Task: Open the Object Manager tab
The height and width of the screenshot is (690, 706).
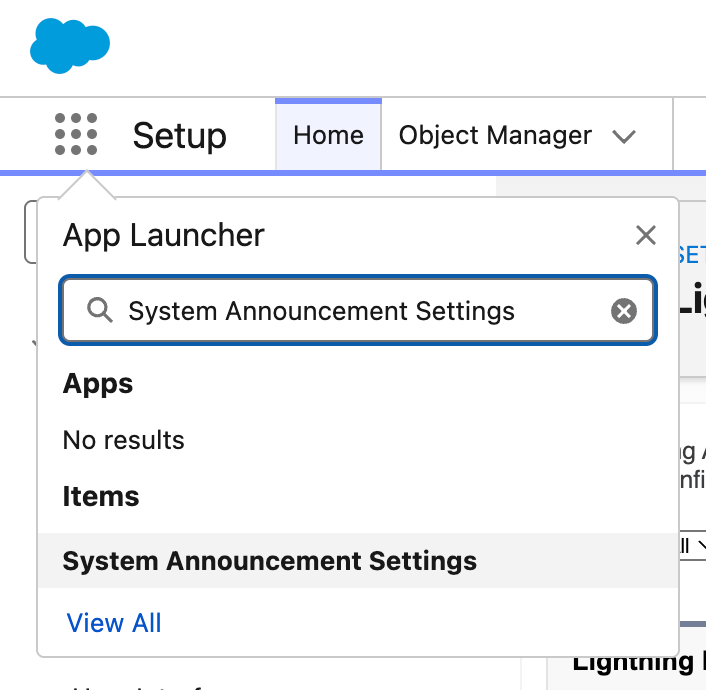Action: pyautogui.click(x=495, y=135)
